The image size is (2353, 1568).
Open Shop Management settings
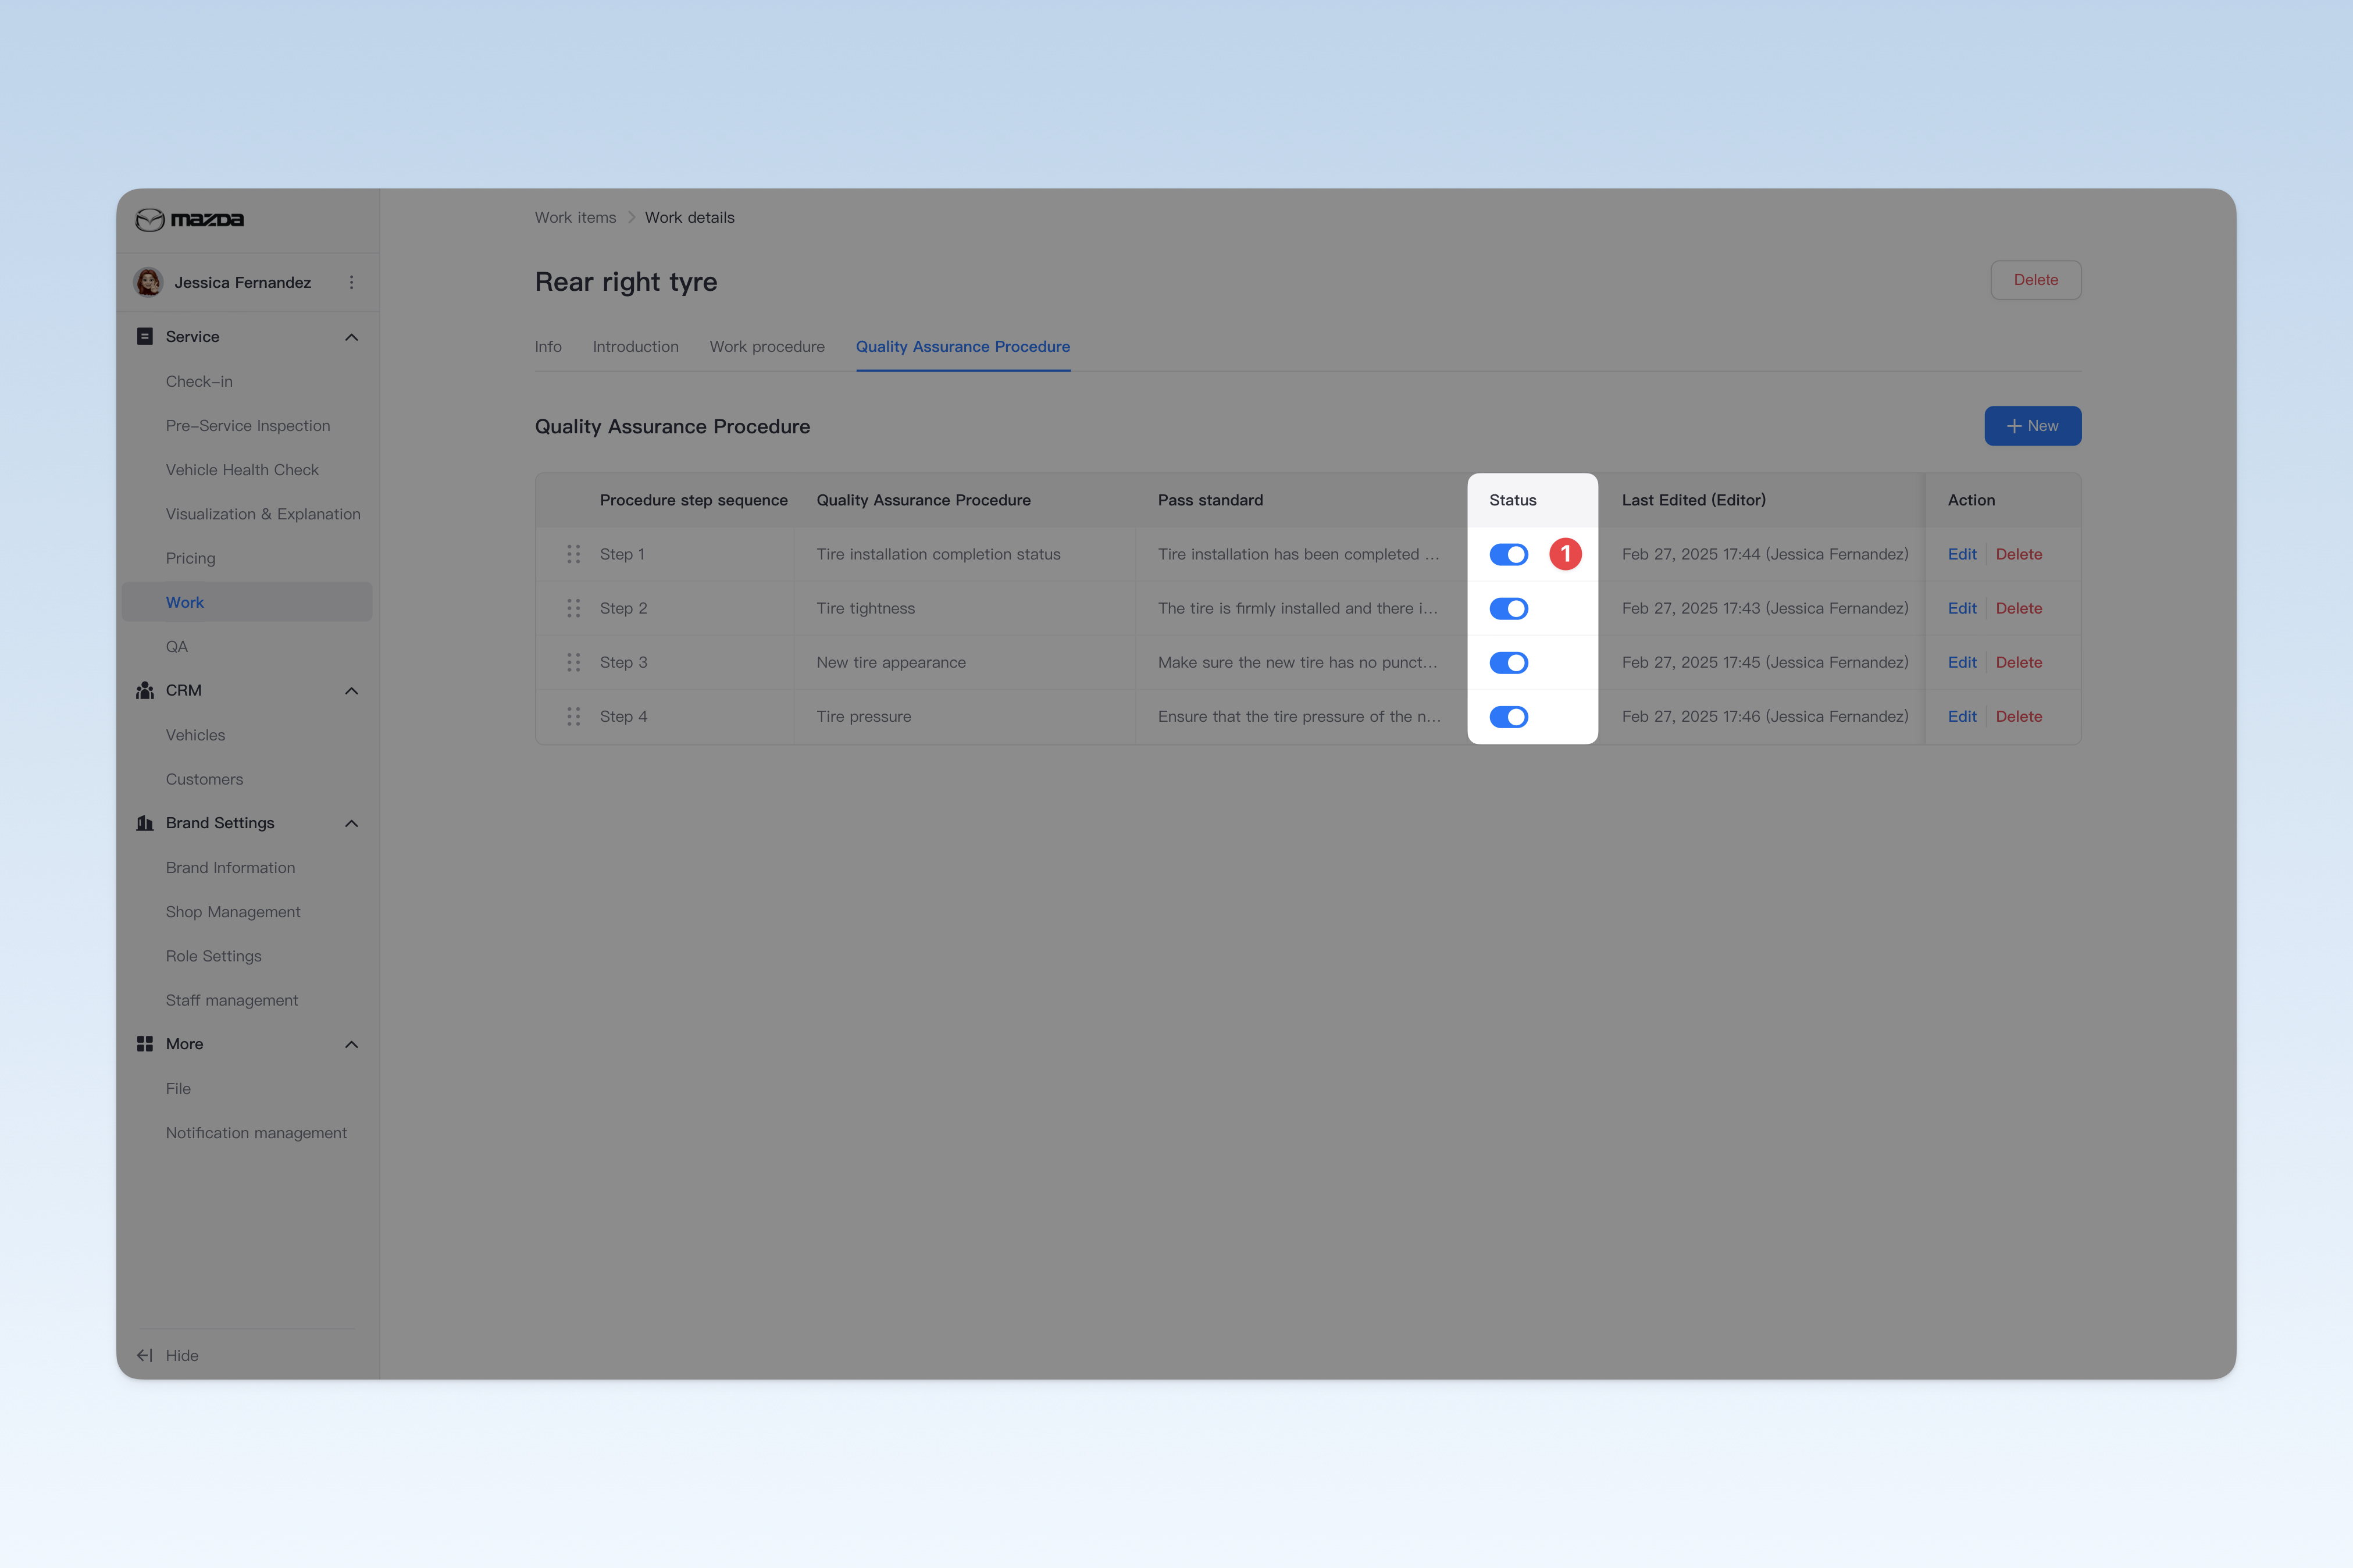tap(233, 912)
